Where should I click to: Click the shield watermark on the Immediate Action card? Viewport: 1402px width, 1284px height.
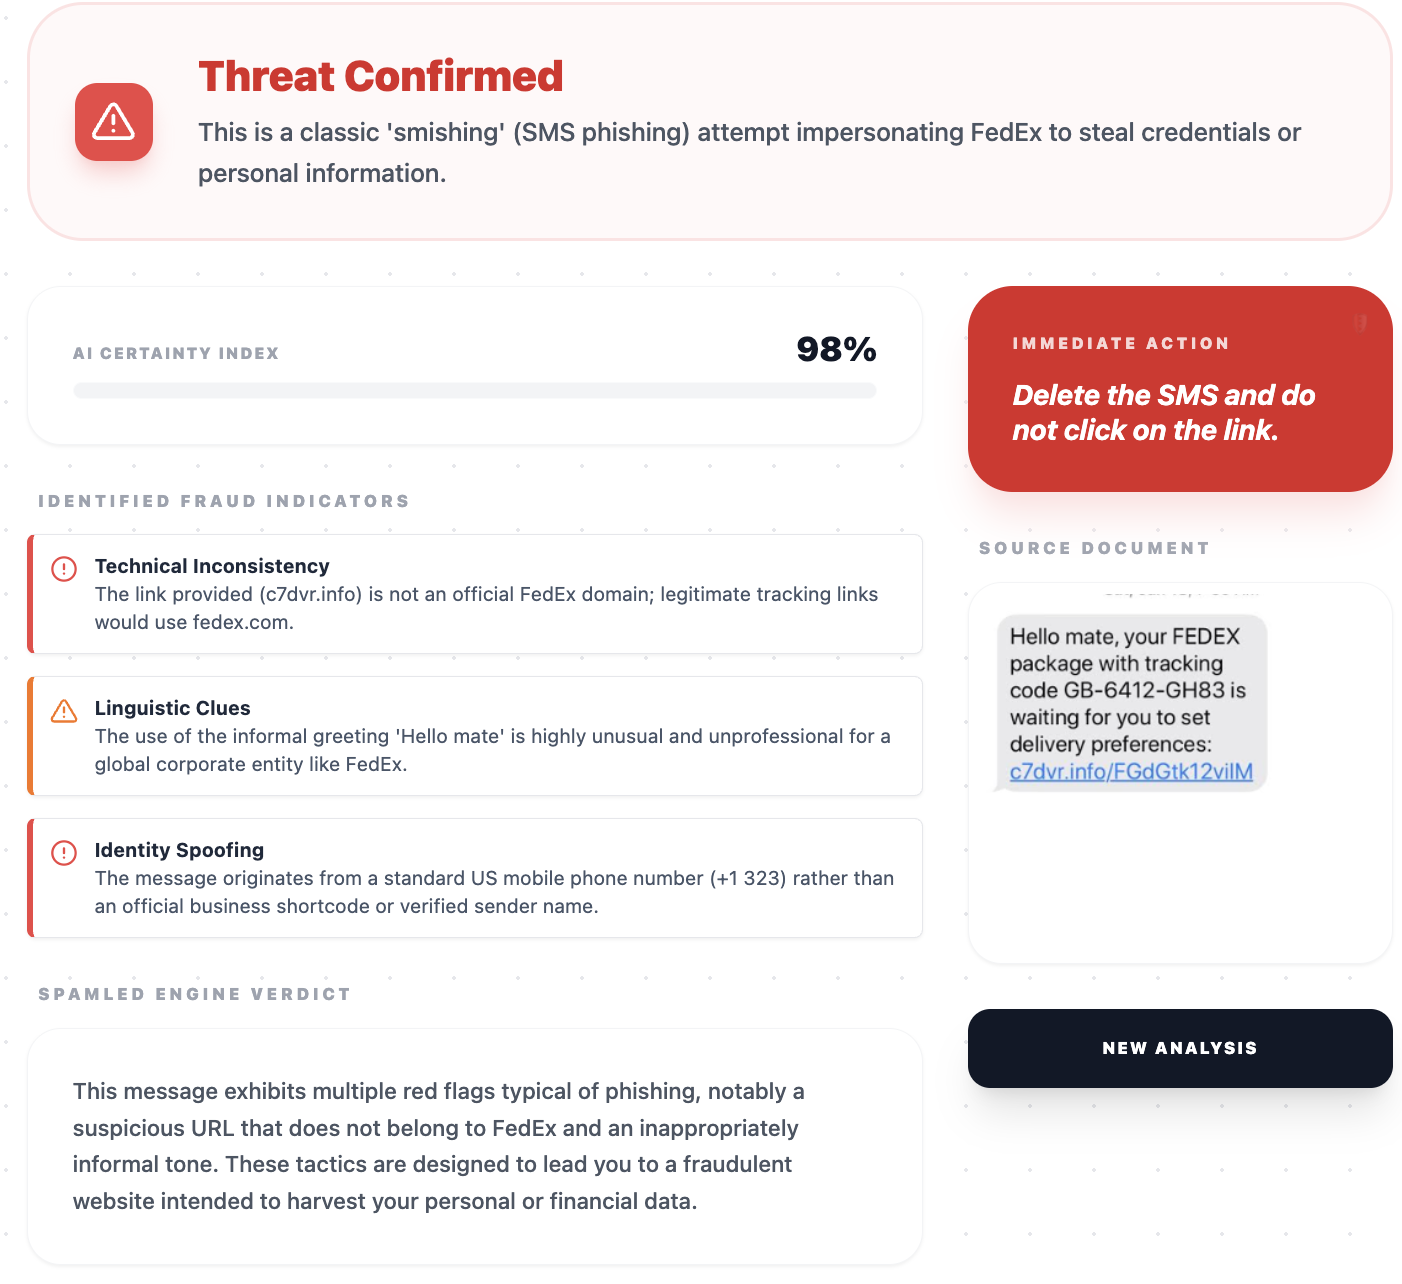coord(1360,322)
